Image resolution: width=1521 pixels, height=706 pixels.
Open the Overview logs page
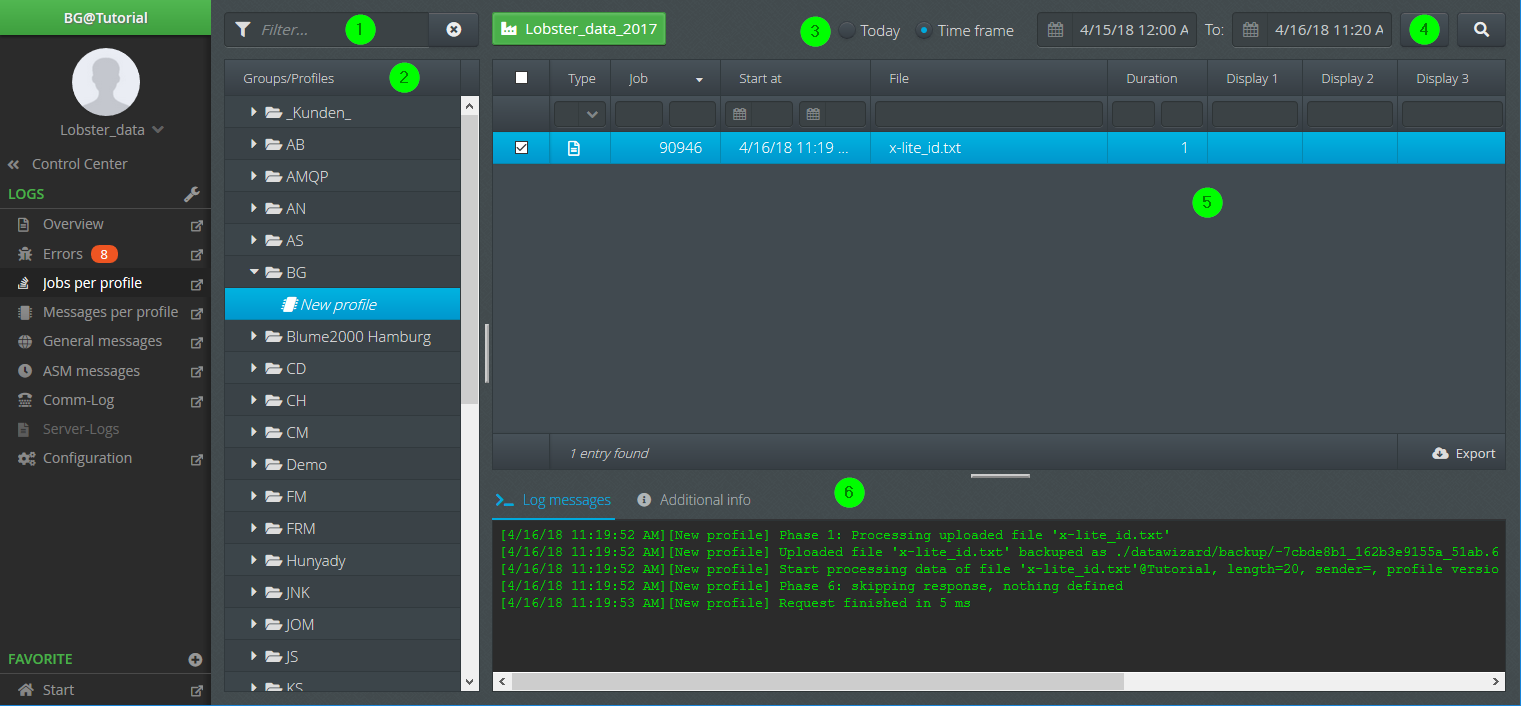(73, 225)
